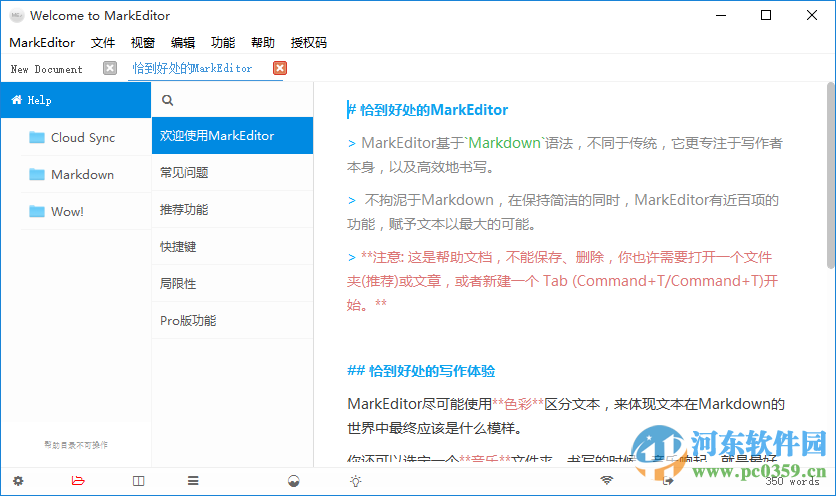
Task: Open the 文件 menu
Action: (103, 43)
